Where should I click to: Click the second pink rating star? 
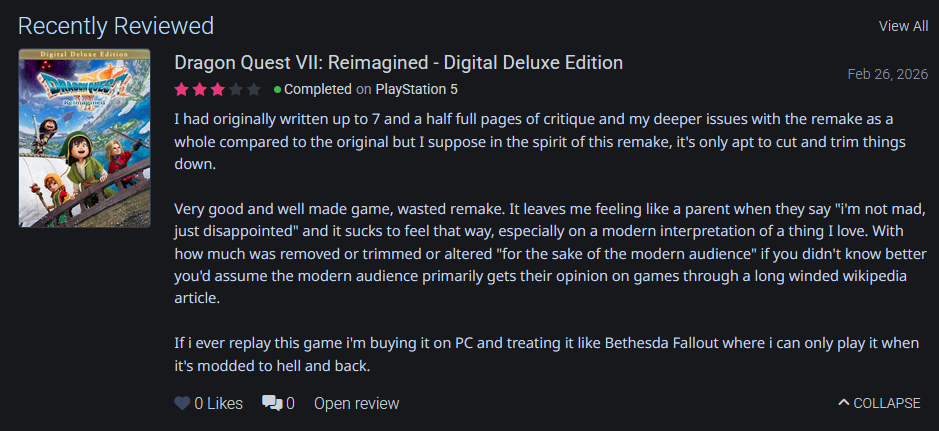coord(199,89)
